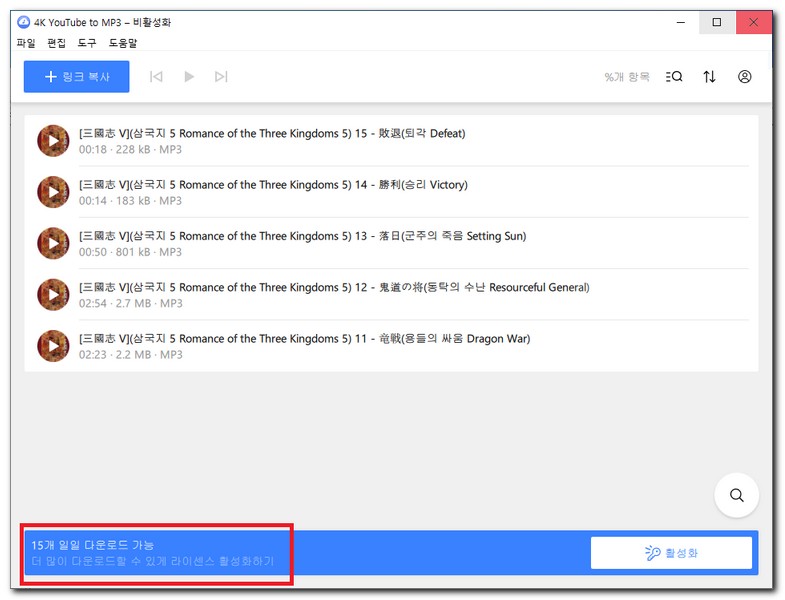Click the license activation hint text in banner
Screen dimensions: 785x600
tap(153, 561)
